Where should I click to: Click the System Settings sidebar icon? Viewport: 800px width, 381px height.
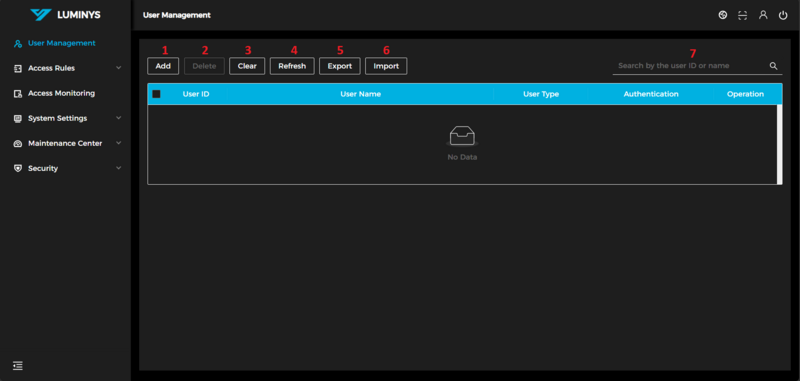point(18,118)
